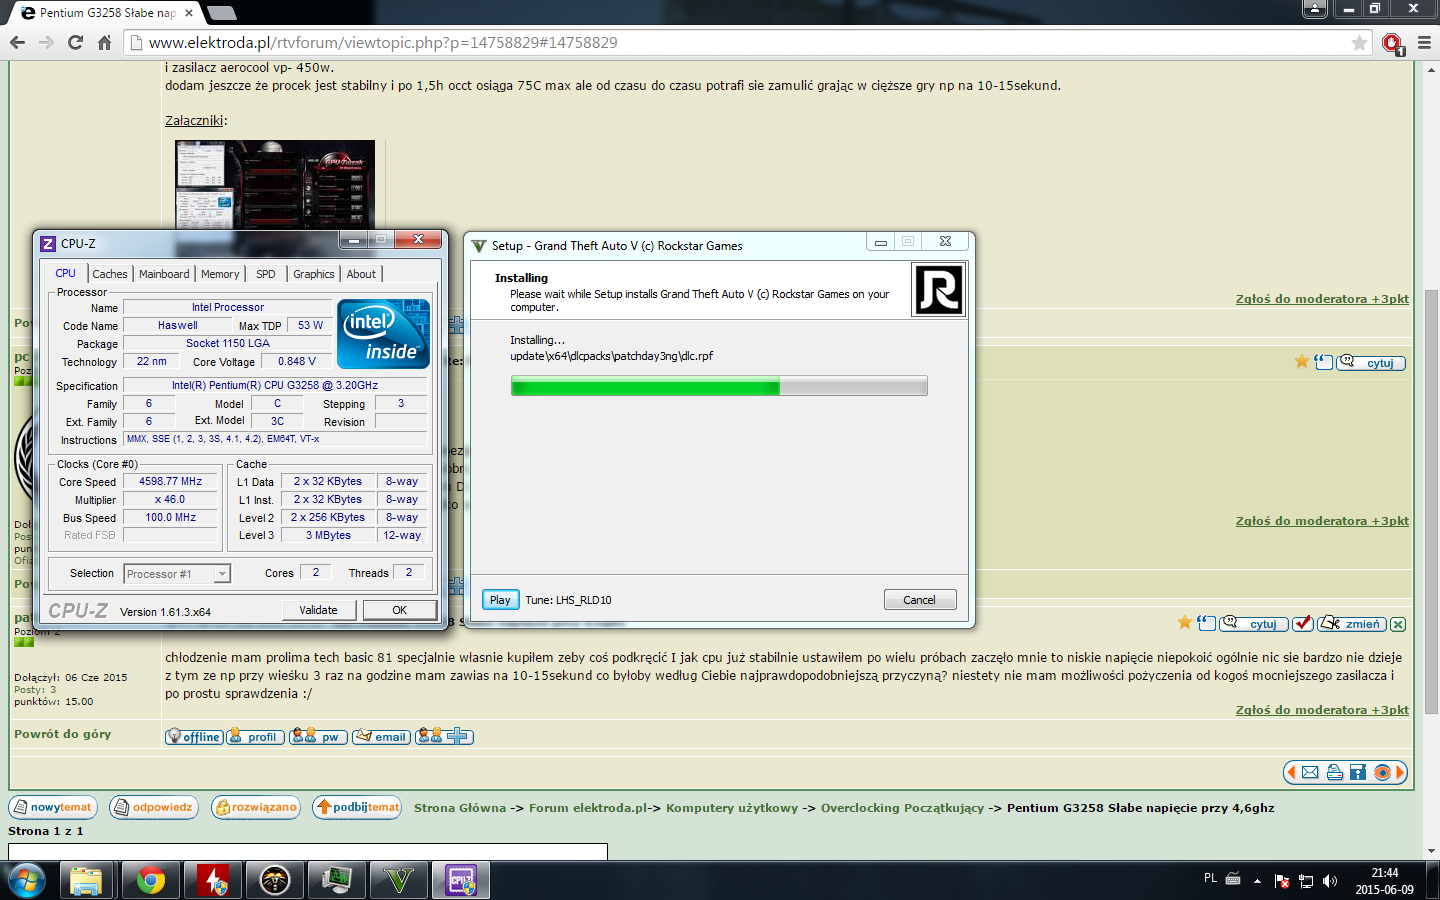The width and height of the screenshot is (1440, 900).
Task: Expand the Processor #1 selection dropdown
Action: click(x=222, y=574)
